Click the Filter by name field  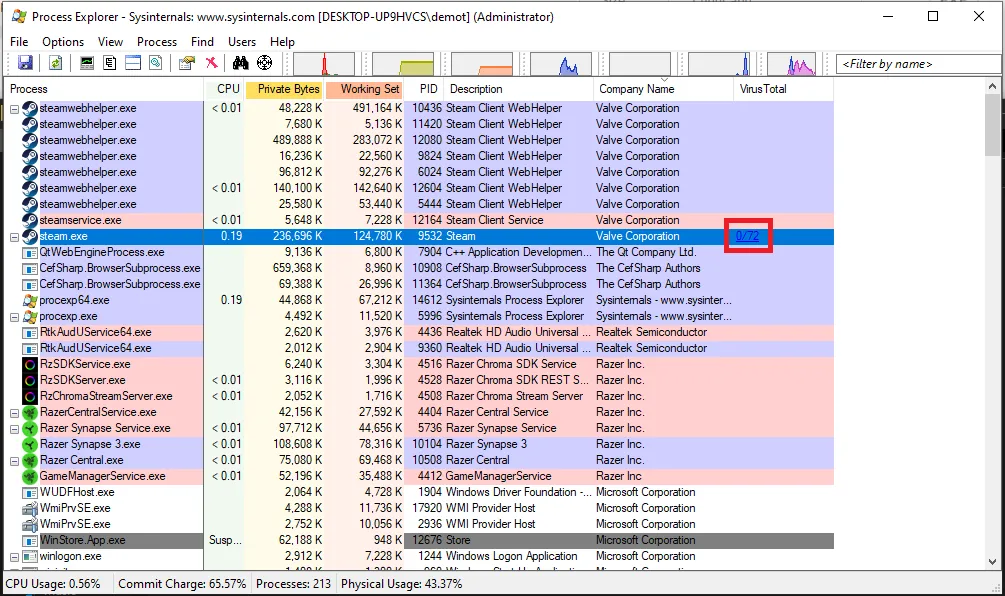(x=918, y=64)
